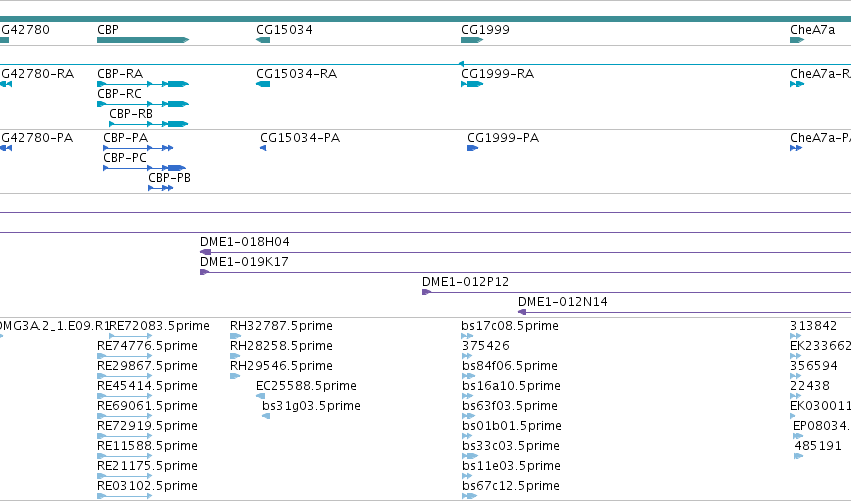Select the RE72083.5prime EST label
Viewport: 851px width, 501px height.
click(160, 326)
